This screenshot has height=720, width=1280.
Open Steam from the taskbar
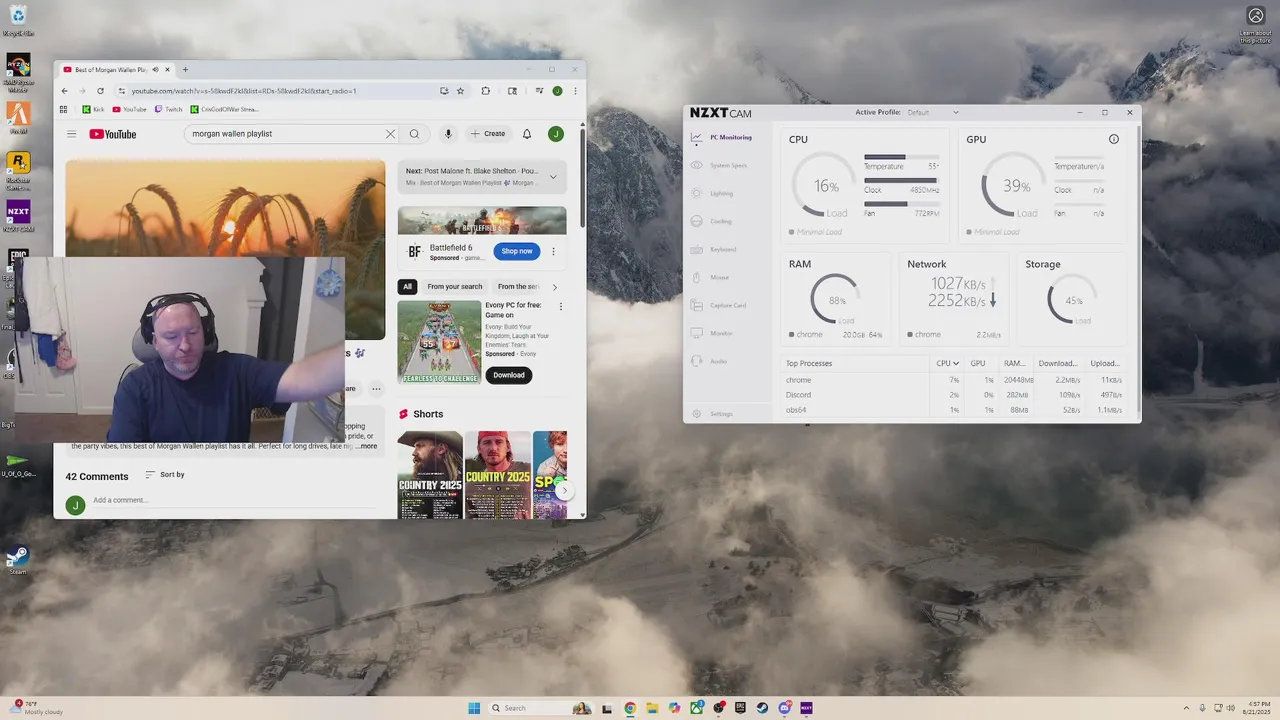(x=762, y=708)
